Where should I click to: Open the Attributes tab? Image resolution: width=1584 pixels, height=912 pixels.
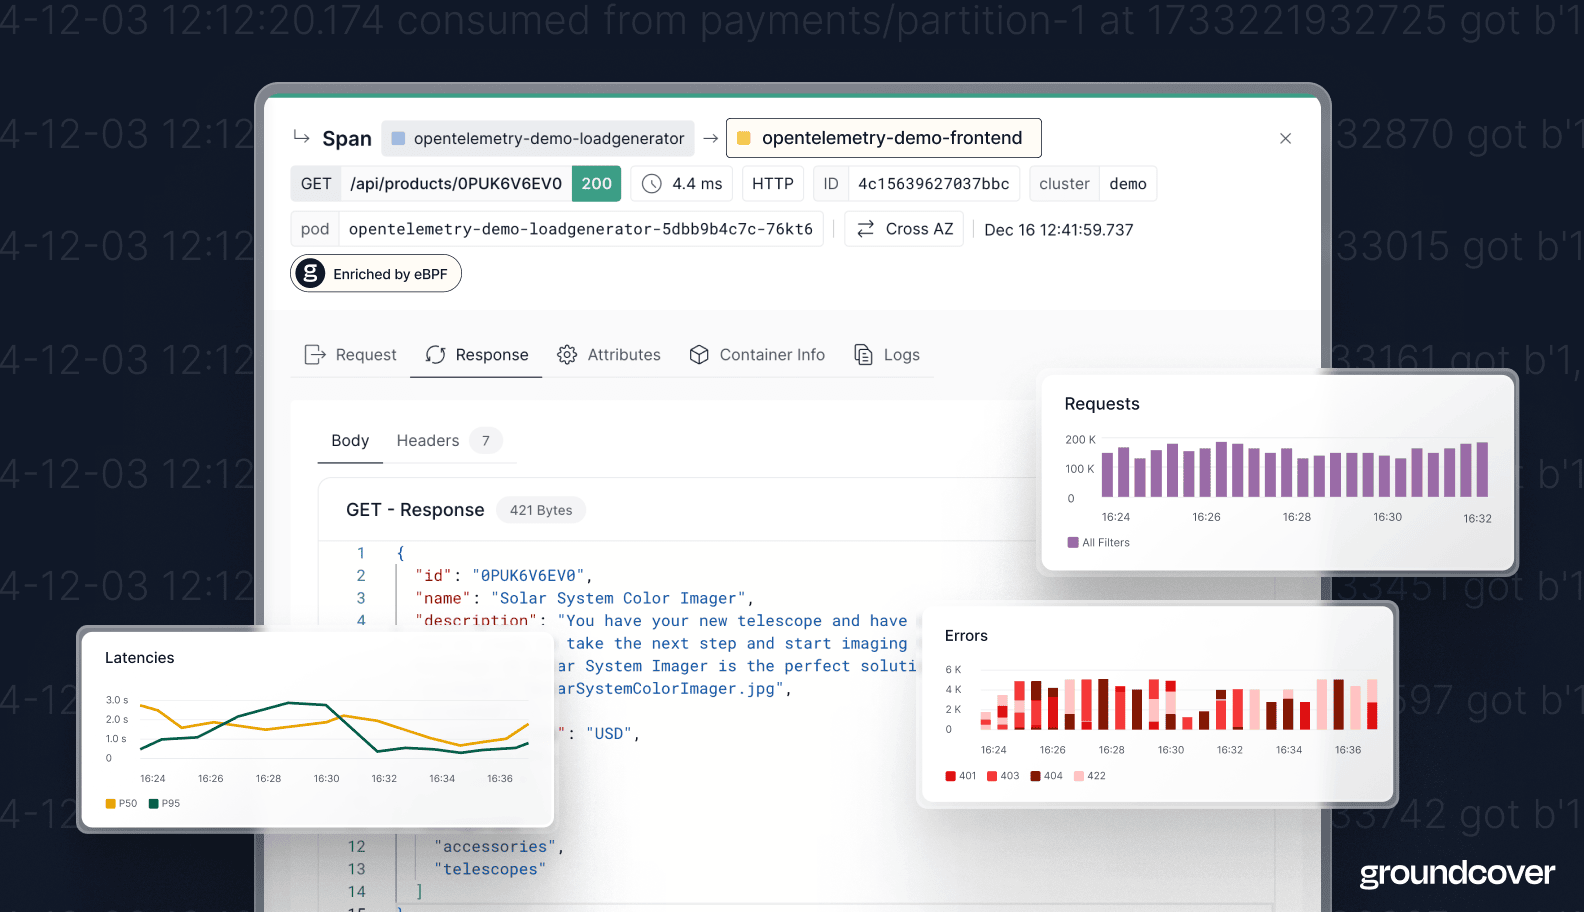[609, 355]
